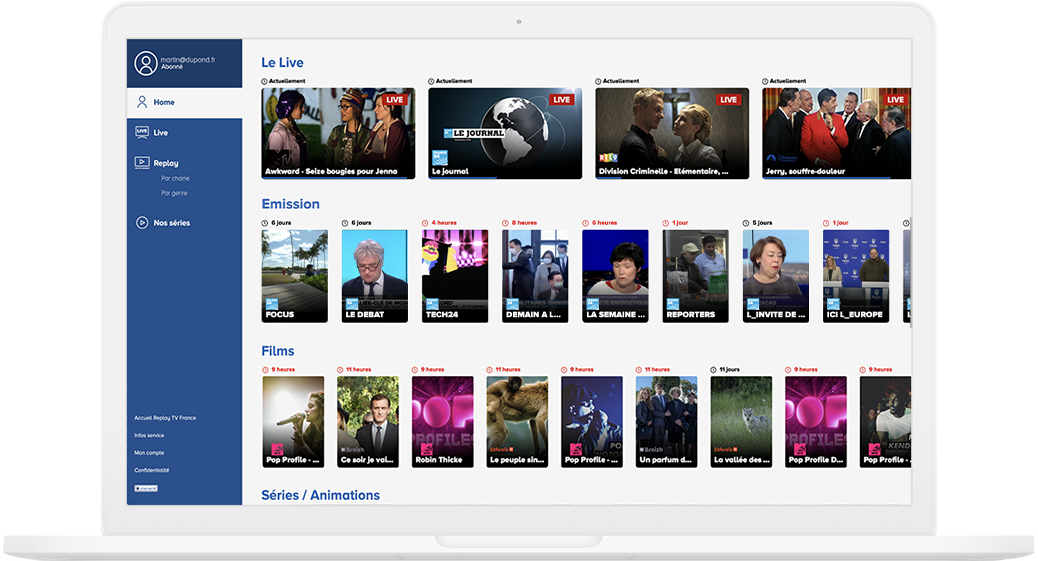The height and width of the screenshot is (561, 1038).
Task: Play Jerry, souffre-douleur live stream
Action: click(x=837, y=133)
